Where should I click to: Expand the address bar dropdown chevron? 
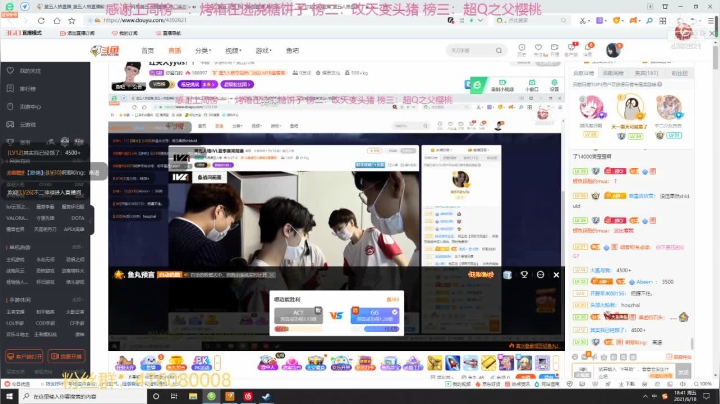click(480, 21)
